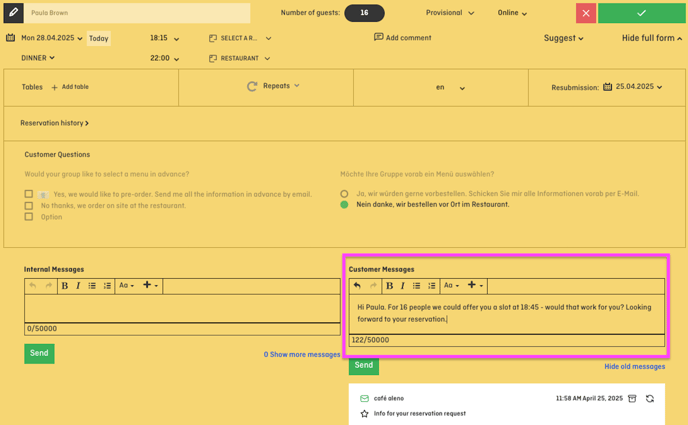Click undo in Internal Messages toolbar
The image size is (688, 425).
pyautogui.click(x=33, y=286)
